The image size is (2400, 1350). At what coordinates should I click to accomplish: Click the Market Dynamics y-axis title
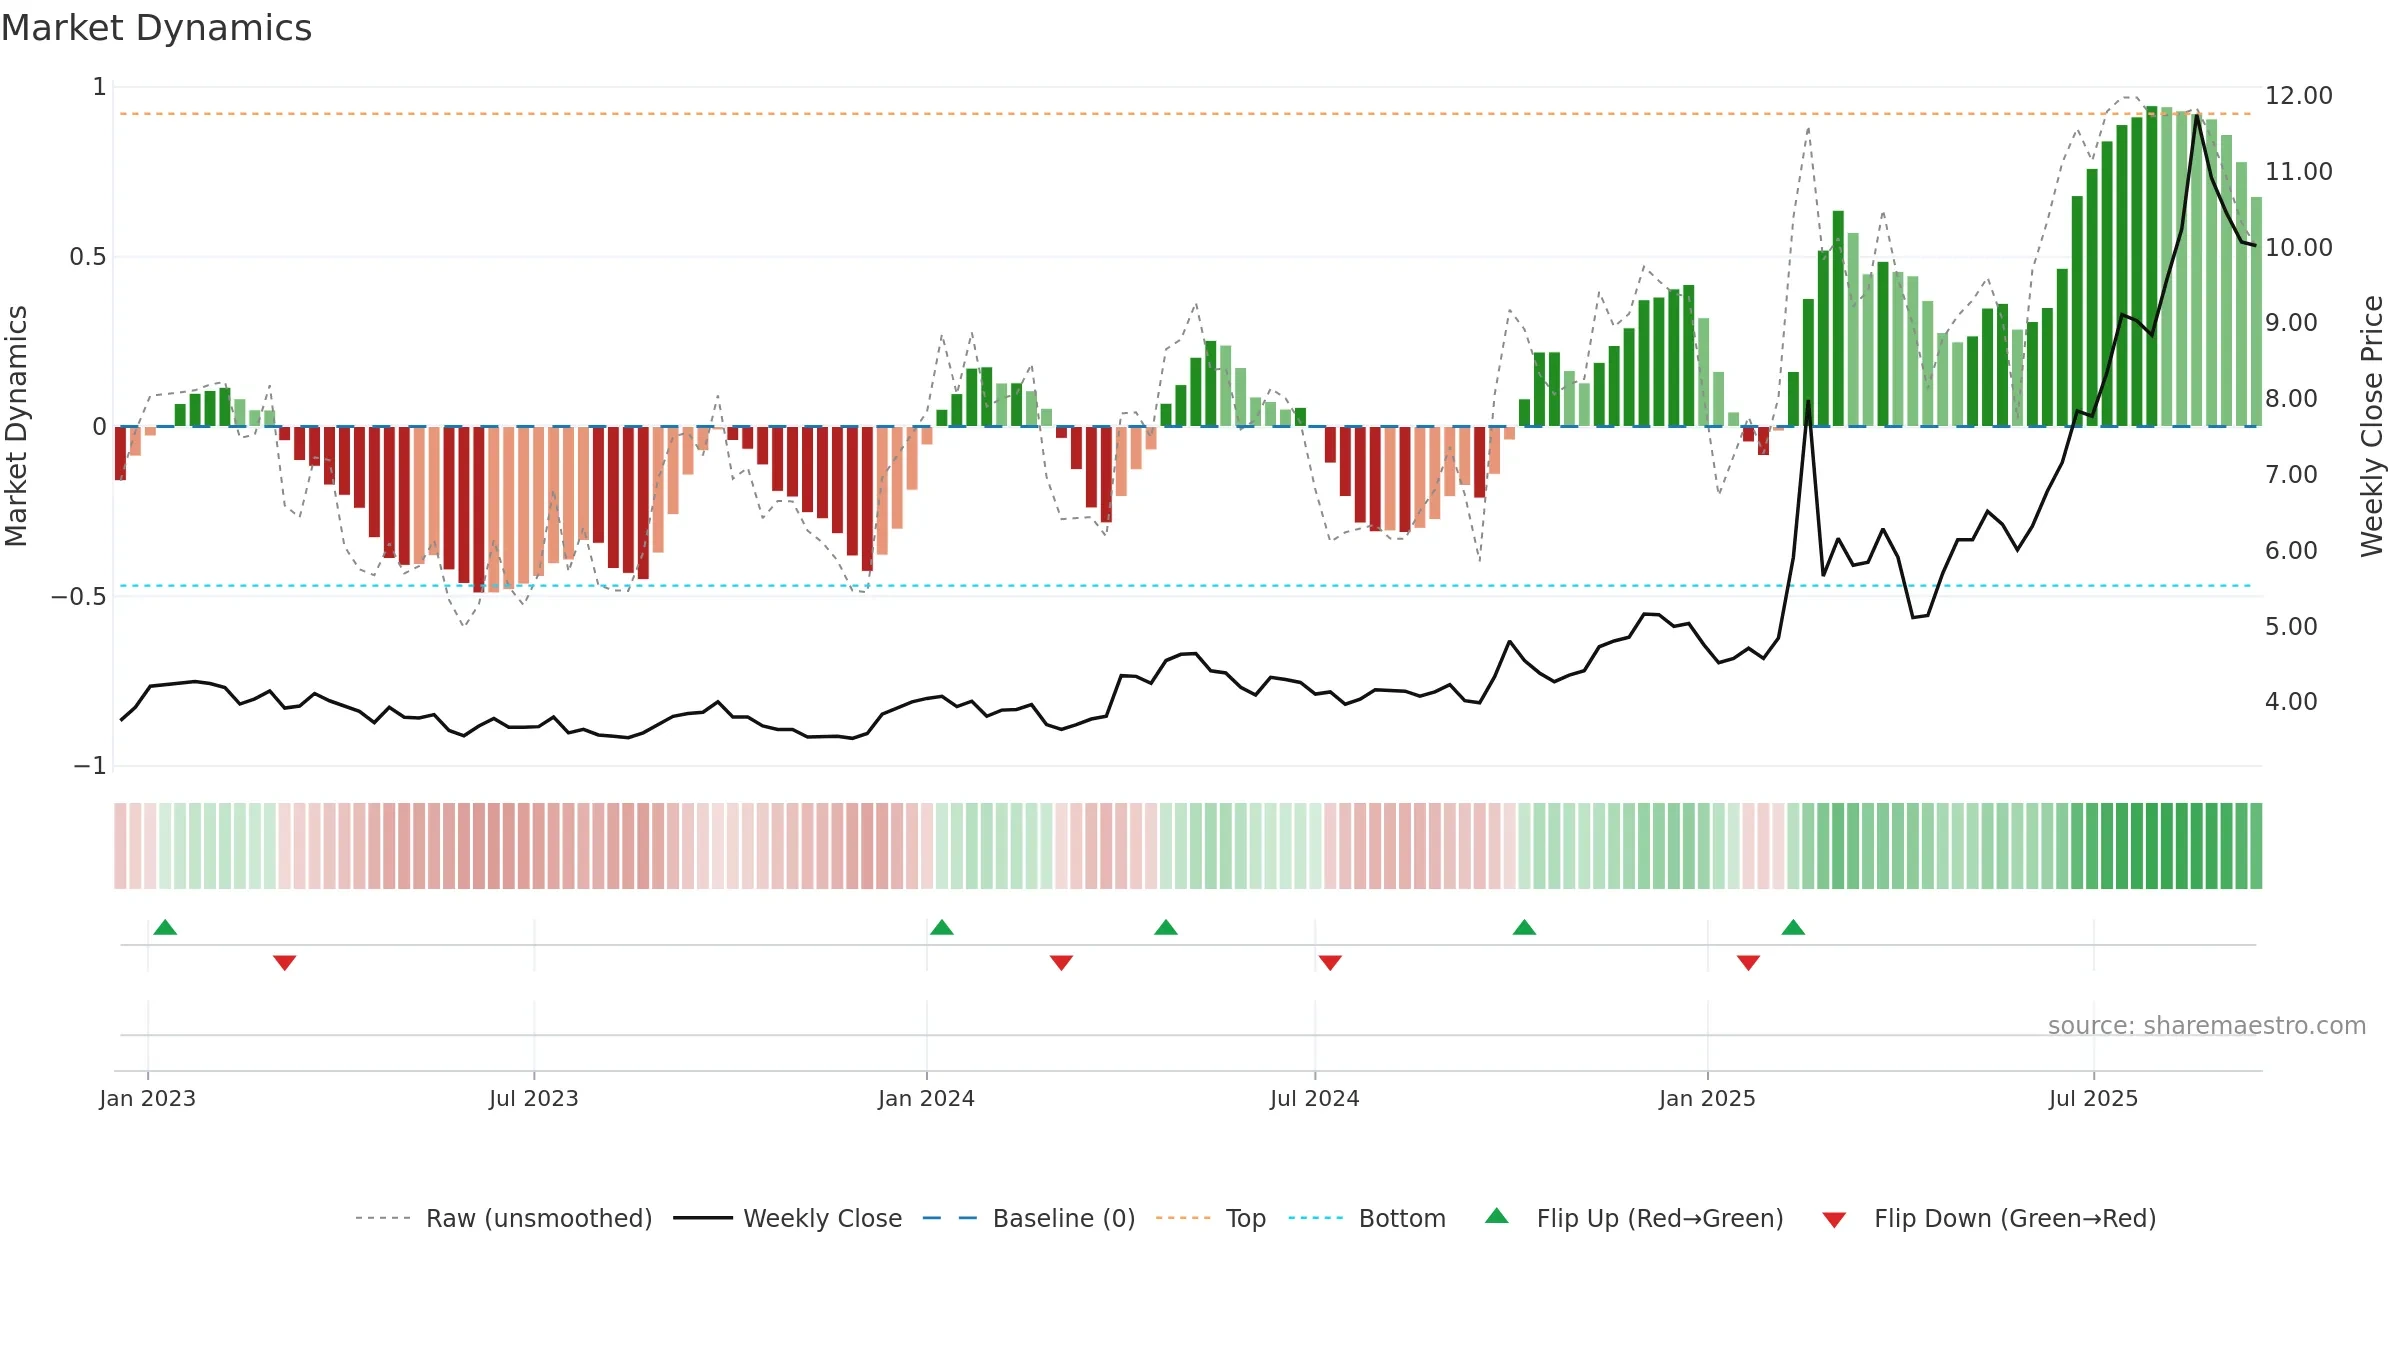pyautogui.click(x=16, y=426)
